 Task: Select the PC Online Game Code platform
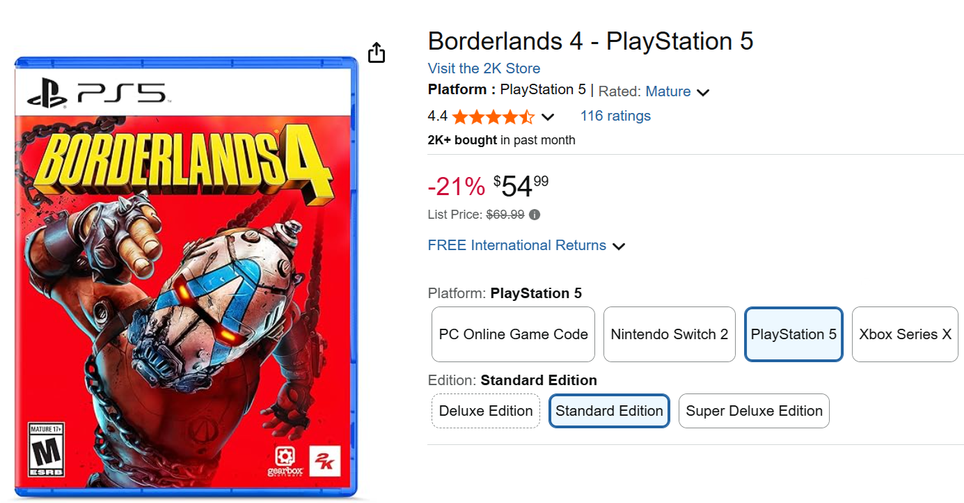[x=514, y=334]
